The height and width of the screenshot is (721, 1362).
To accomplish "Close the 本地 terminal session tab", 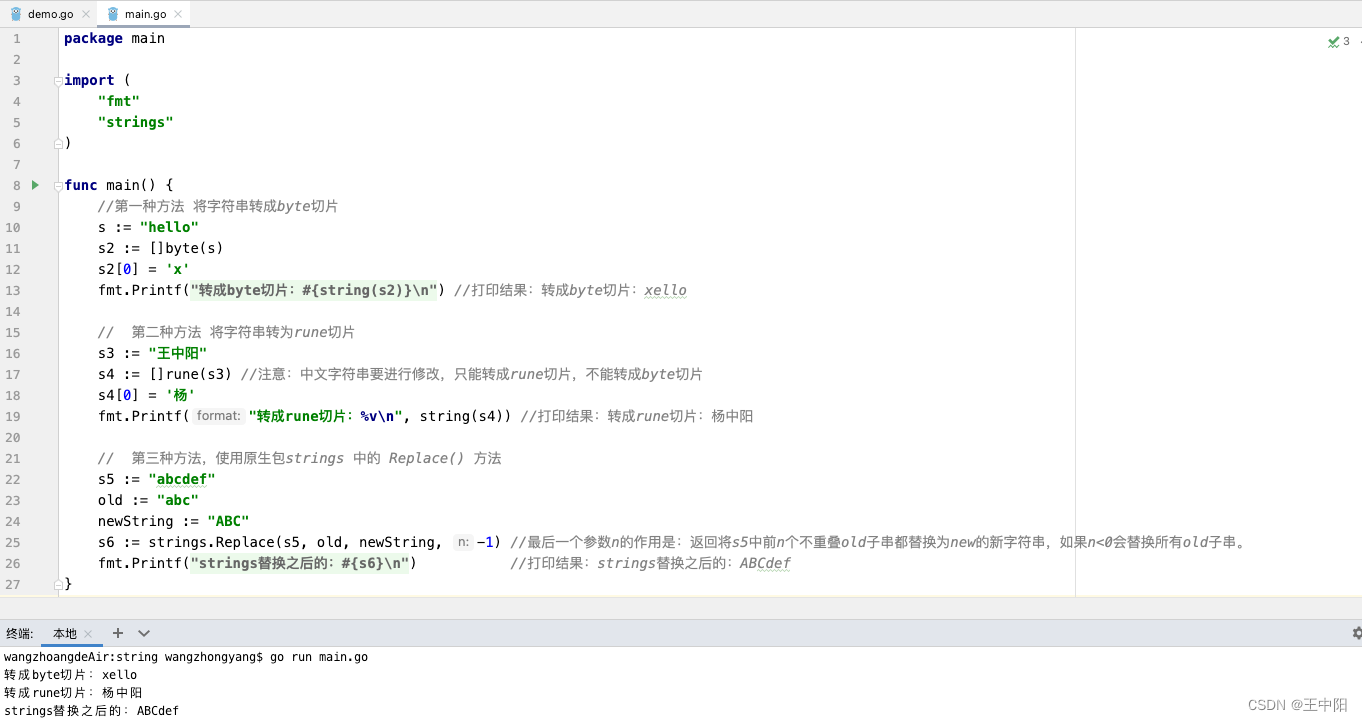I will click(88, 633).
